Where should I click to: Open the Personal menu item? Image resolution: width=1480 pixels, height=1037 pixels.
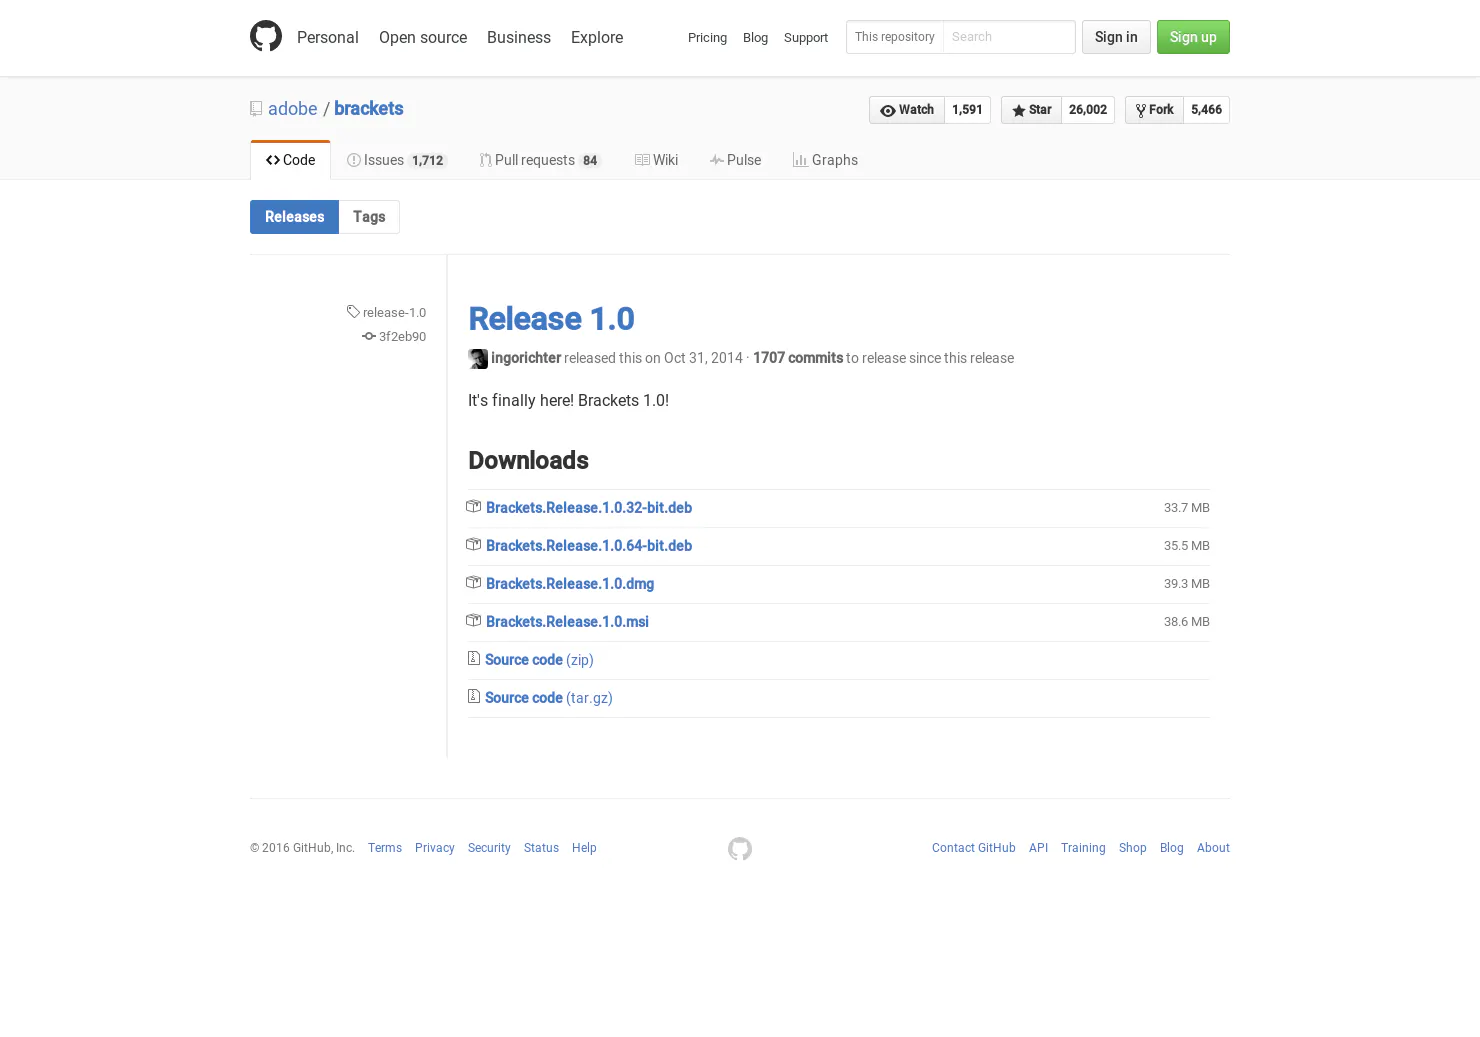tap(327, 37)
